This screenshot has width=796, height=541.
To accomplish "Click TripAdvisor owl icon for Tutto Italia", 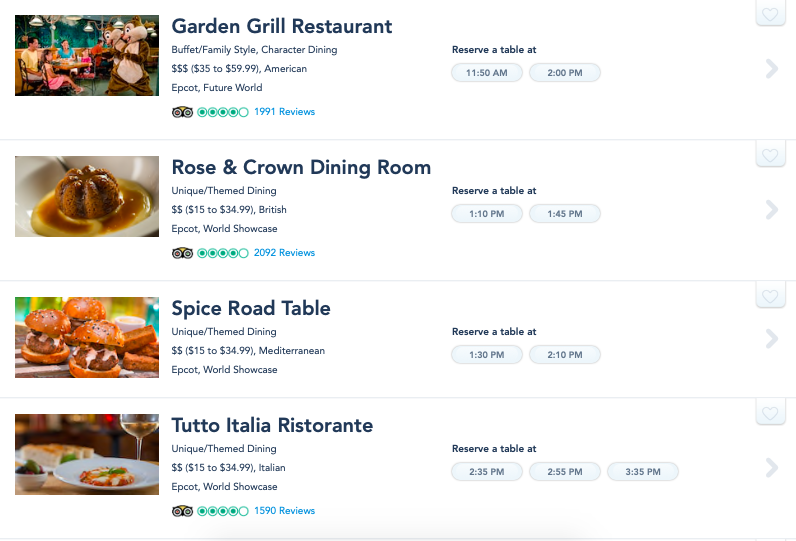I will [x=182, y=511].
